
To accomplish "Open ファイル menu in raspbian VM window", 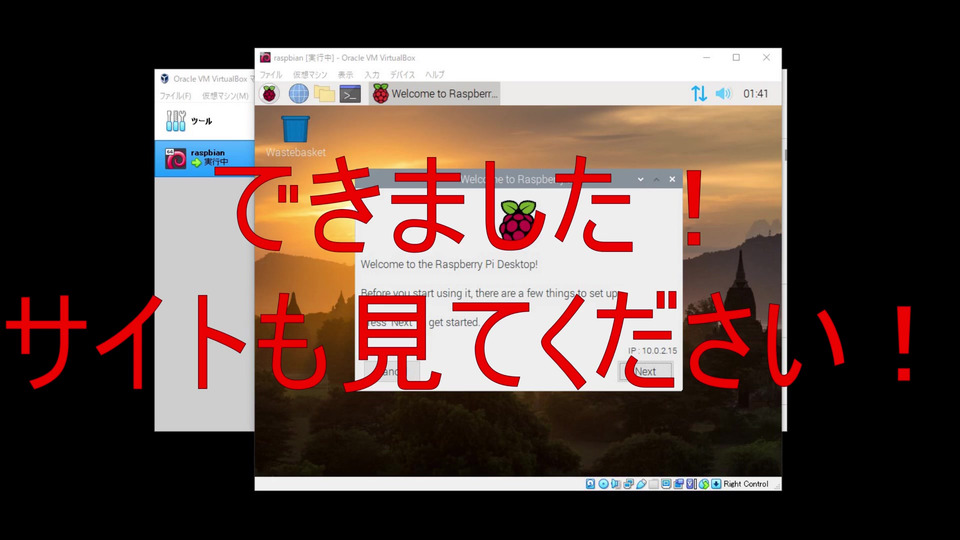I will (x=271, y=75).
